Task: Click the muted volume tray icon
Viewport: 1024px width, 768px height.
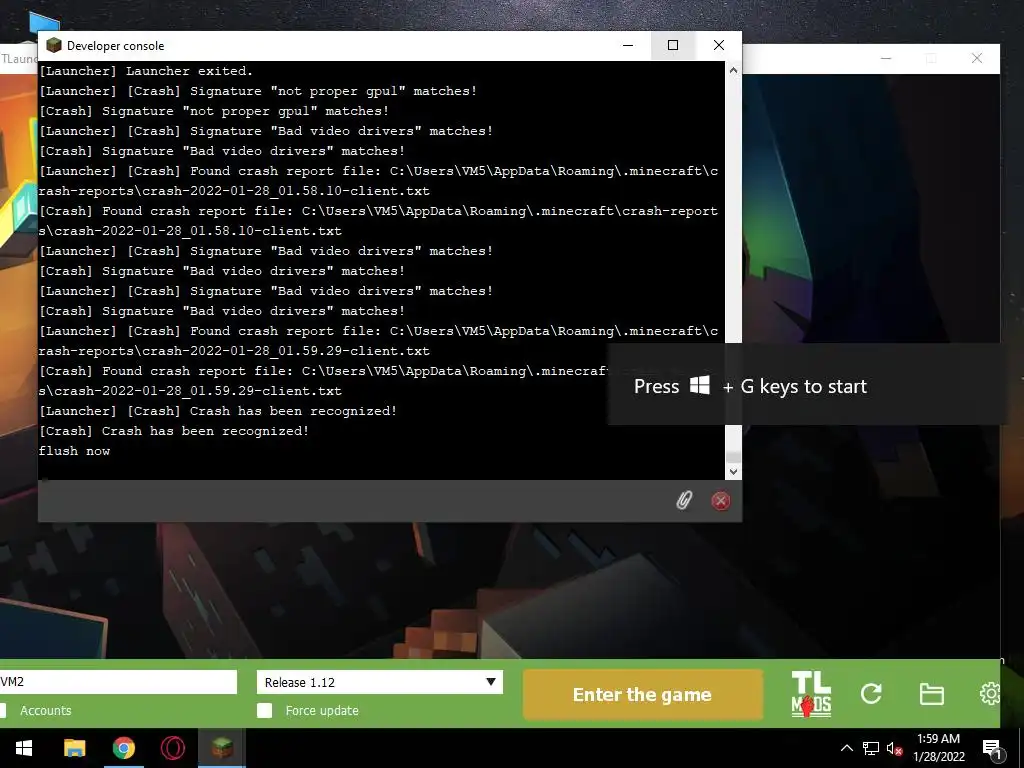Action: [x=895, y=748]
